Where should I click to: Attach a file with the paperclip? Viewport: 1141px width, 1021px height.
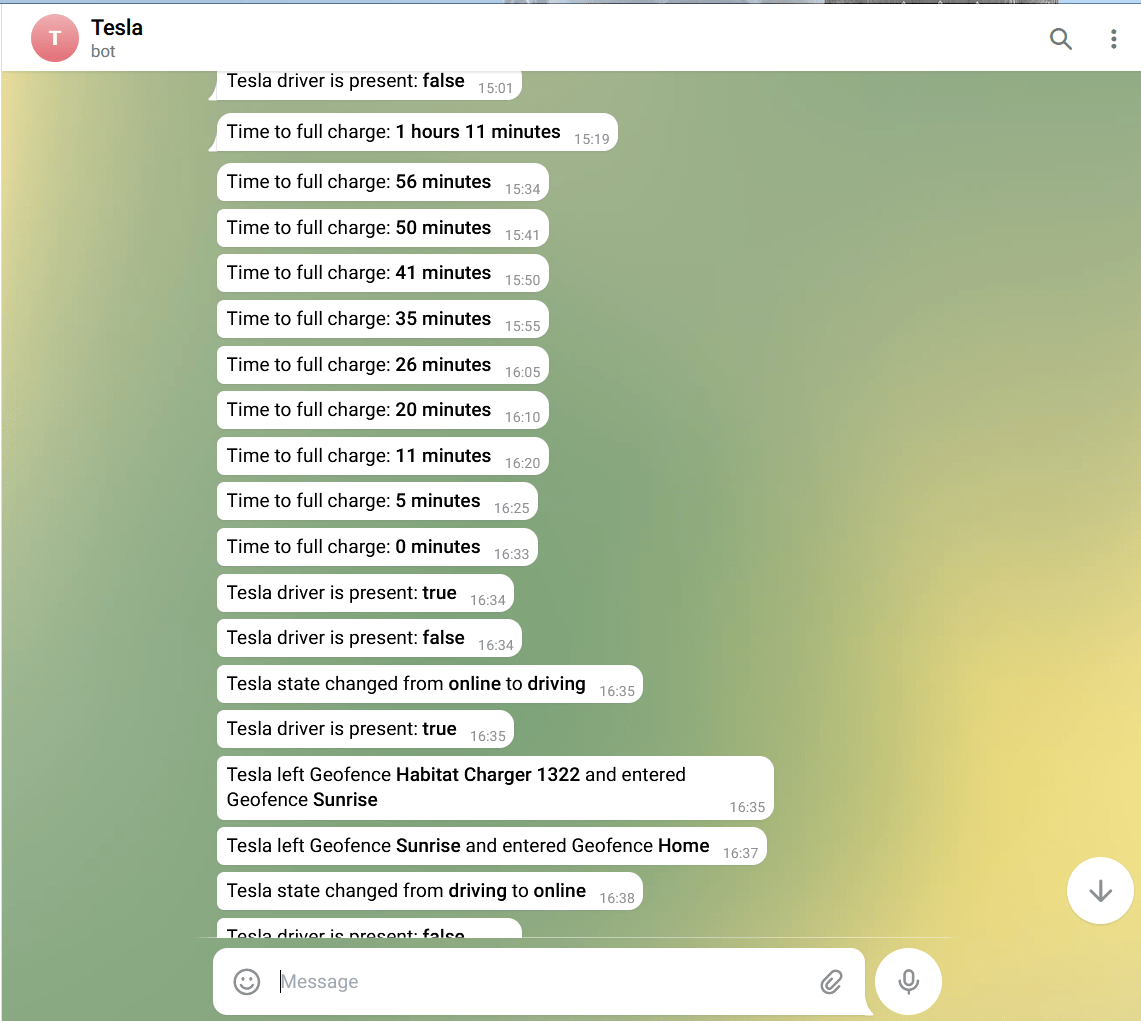pos(831,981)
